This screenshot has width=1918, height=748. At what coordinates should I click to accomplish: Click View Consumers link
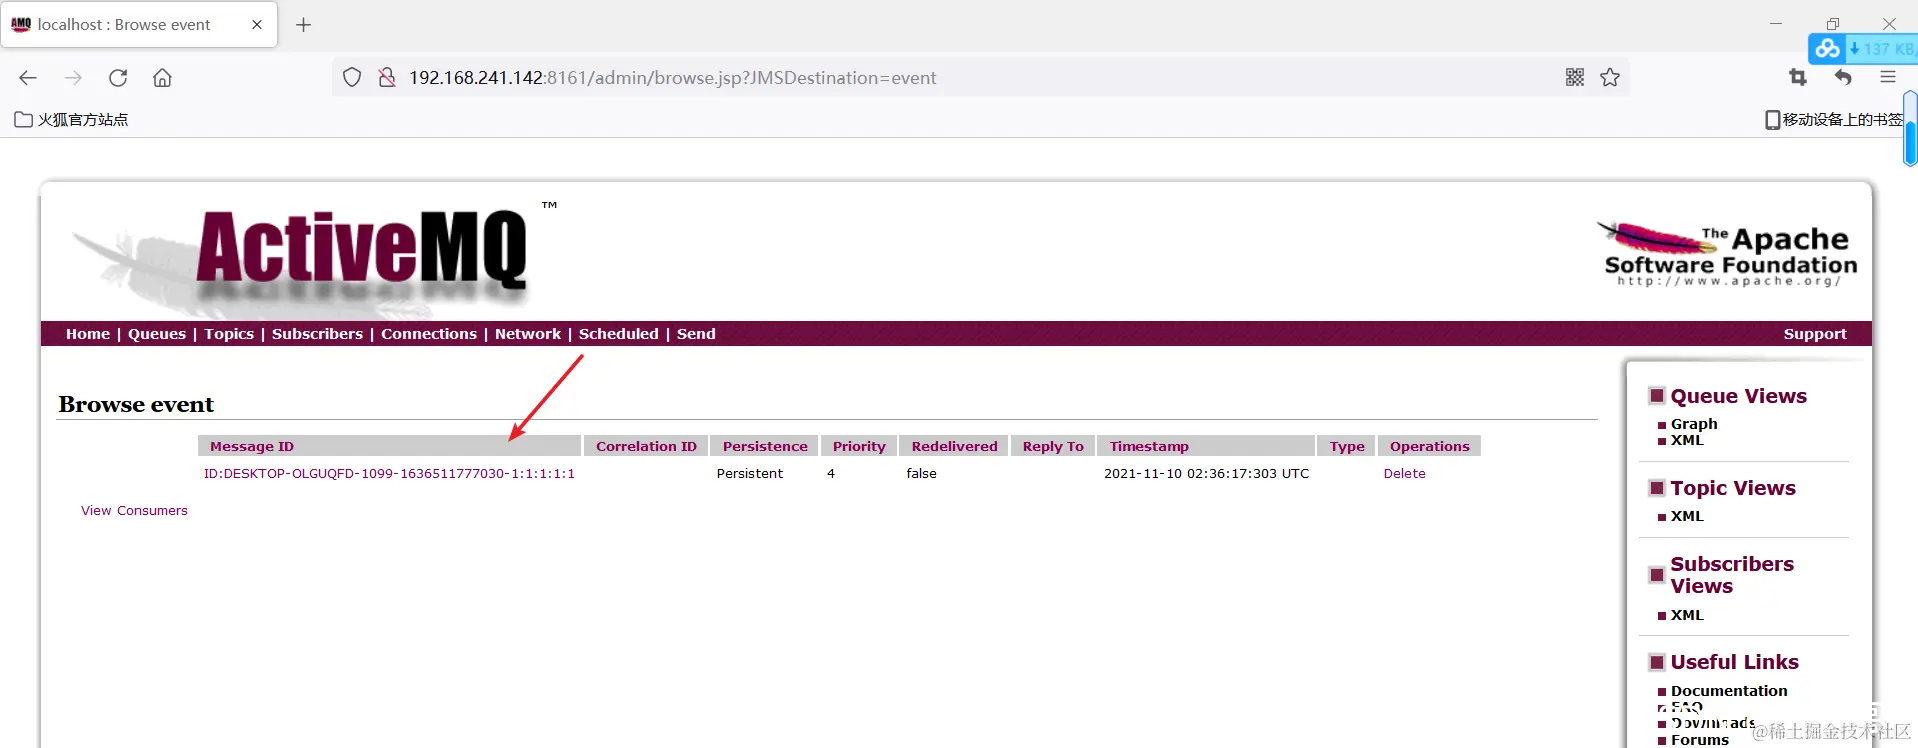[134, 511]
